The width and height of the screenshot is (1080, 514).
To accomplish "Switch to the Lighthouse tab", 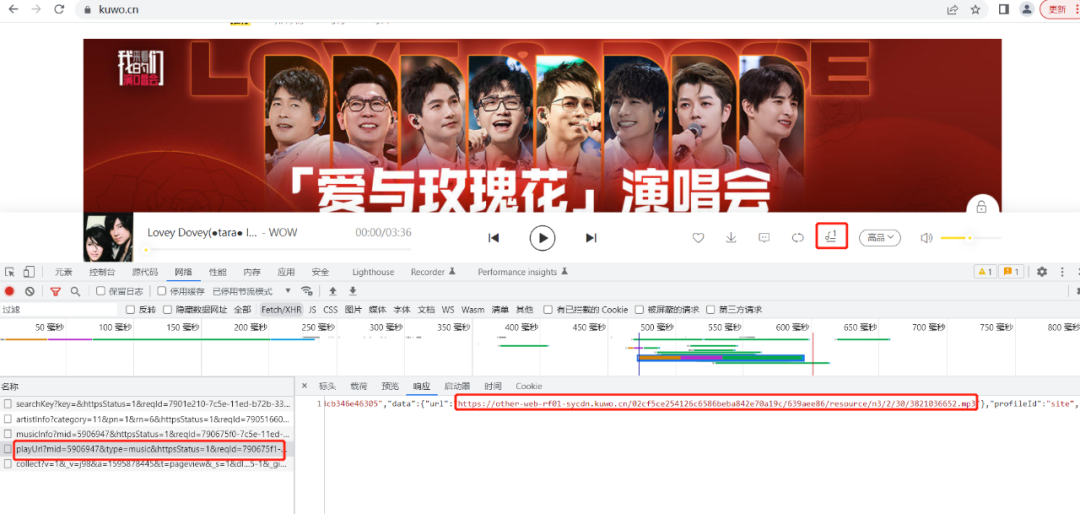I will point(373,272).
